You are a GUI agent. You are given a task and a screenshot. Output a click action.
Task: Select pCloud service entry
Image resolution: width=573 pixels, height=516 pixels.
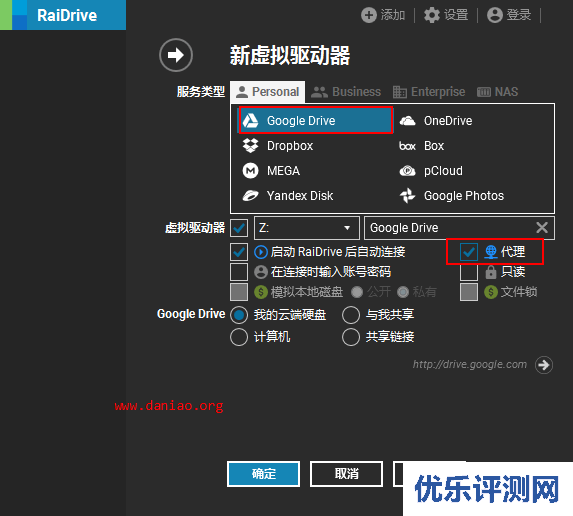[x=431, y=171]
